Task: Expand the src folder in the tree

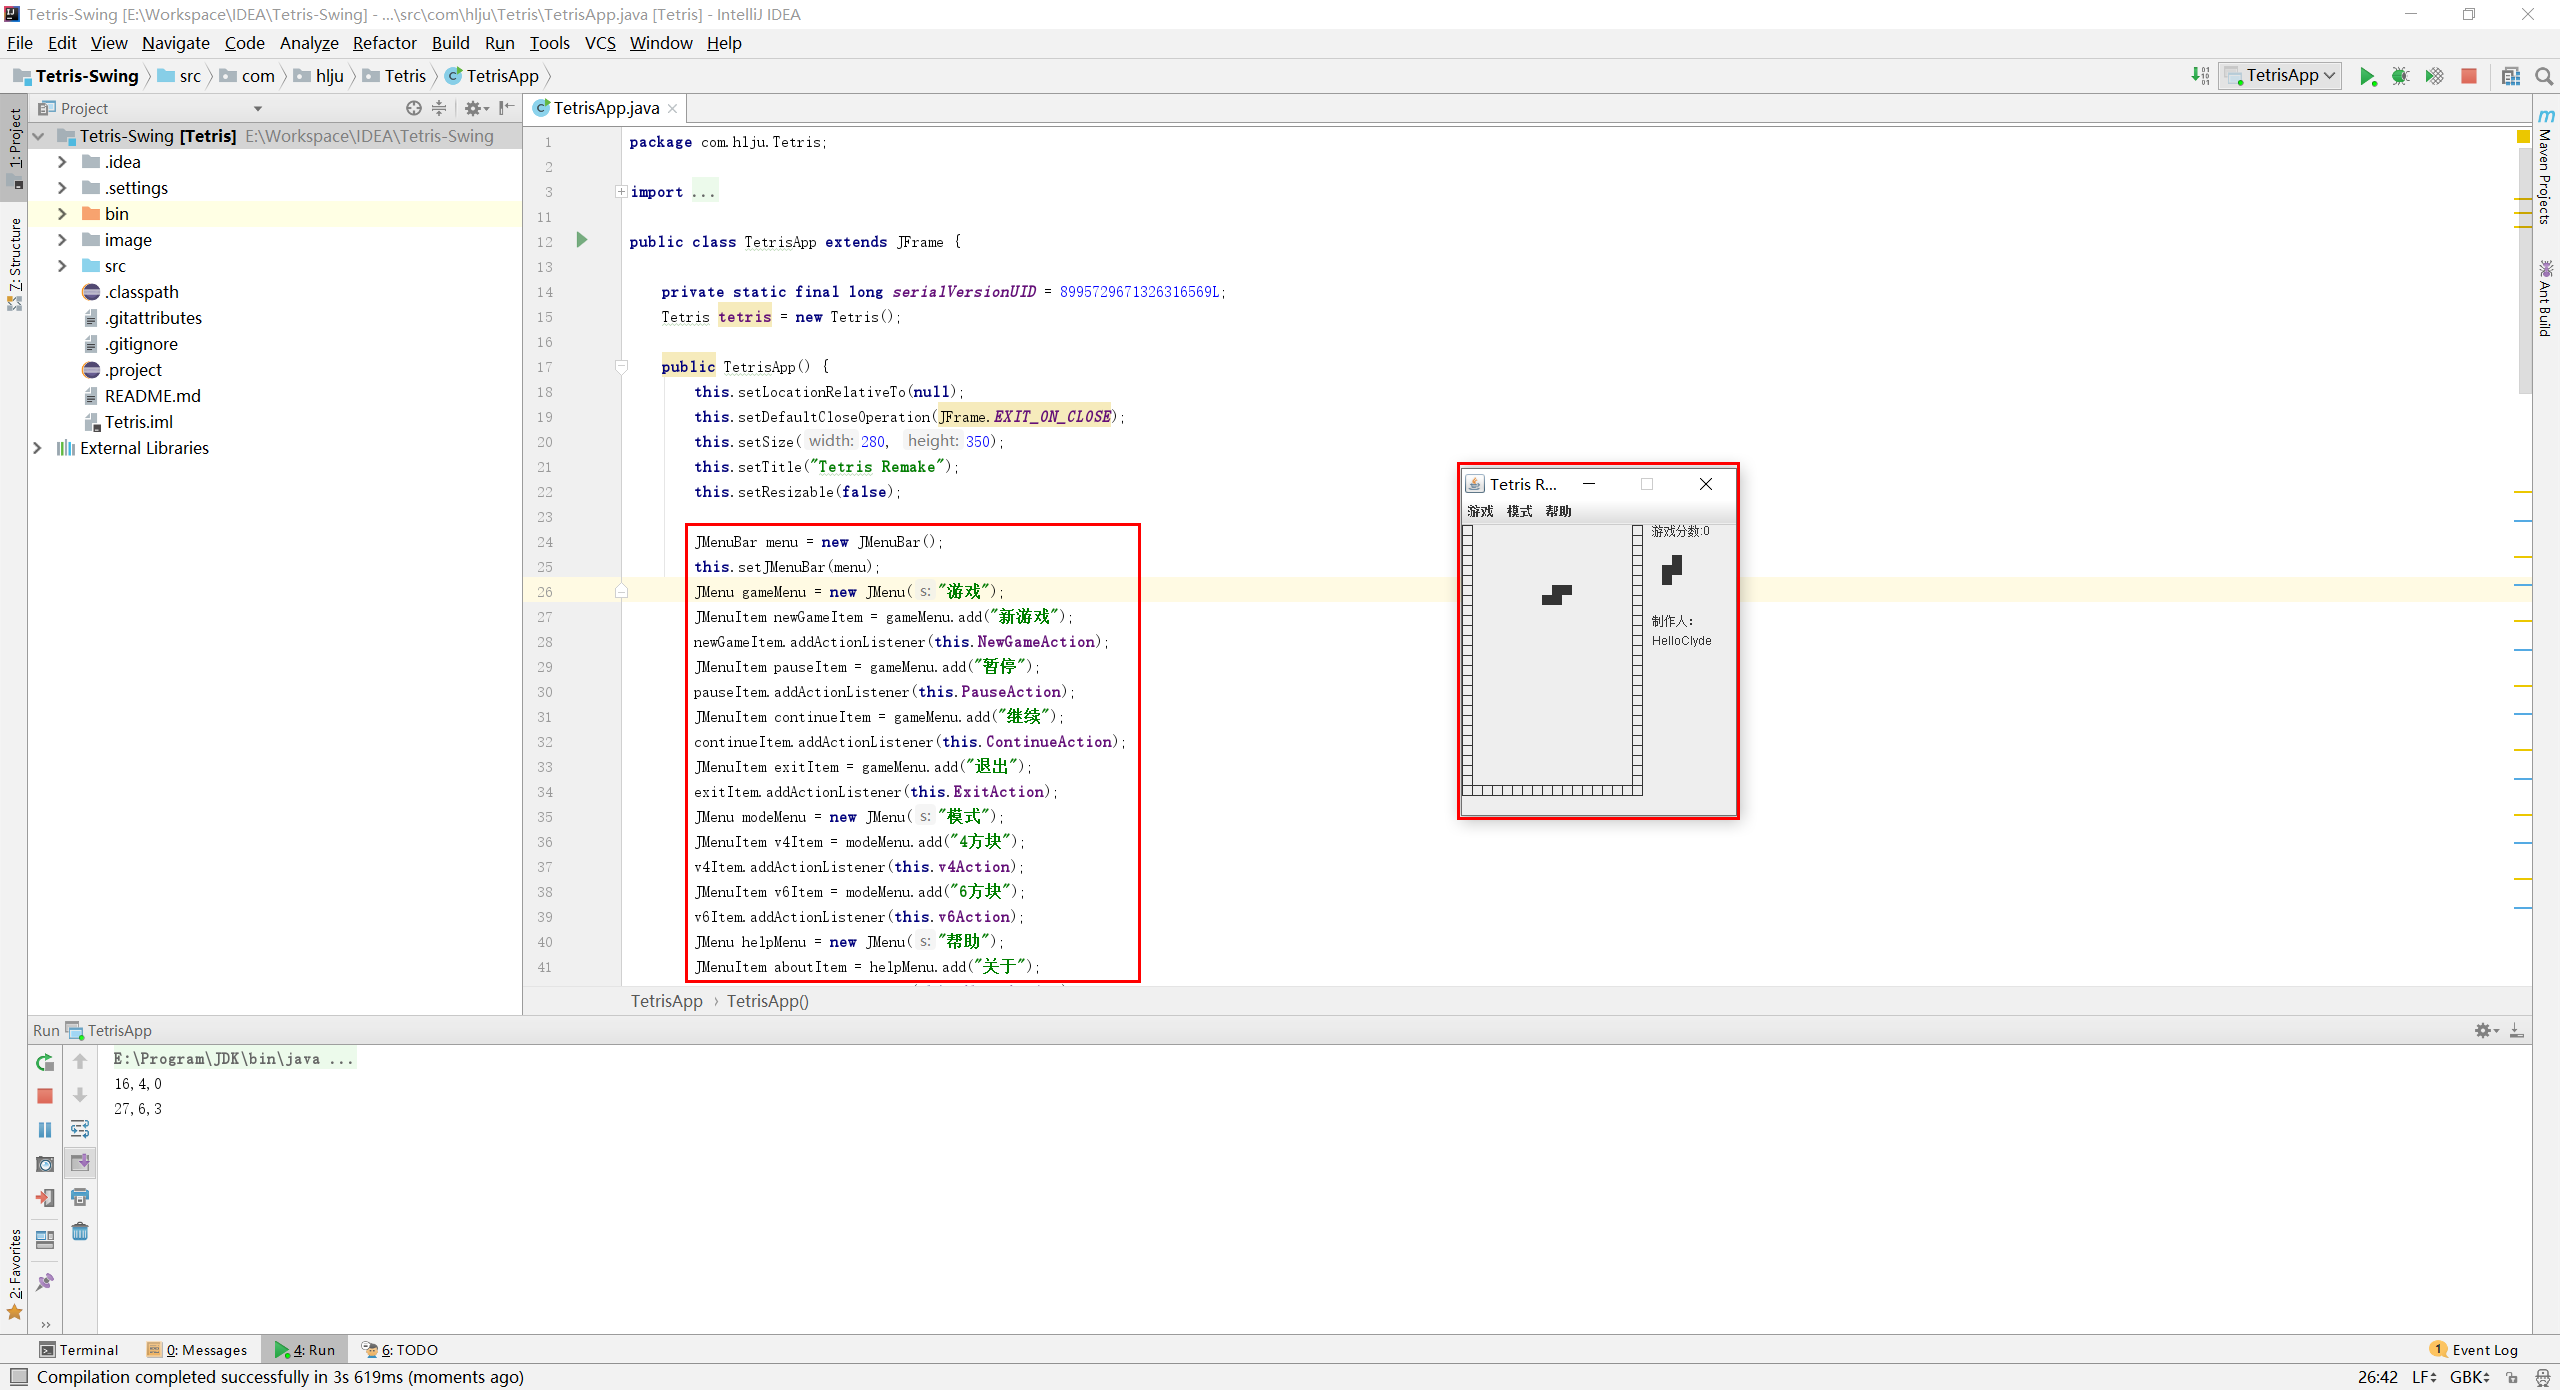Action: coord(62,266)
